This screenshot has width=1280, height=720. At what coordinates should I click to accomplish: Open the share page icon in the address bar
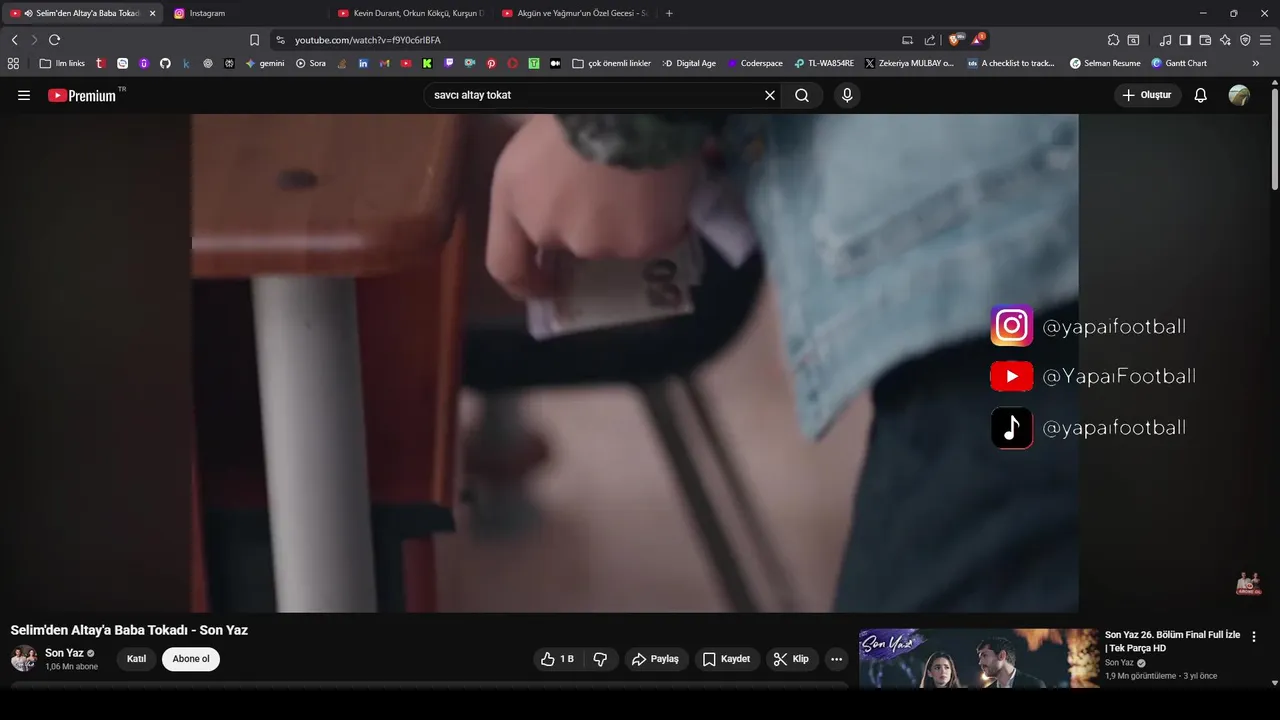(930, 40)
